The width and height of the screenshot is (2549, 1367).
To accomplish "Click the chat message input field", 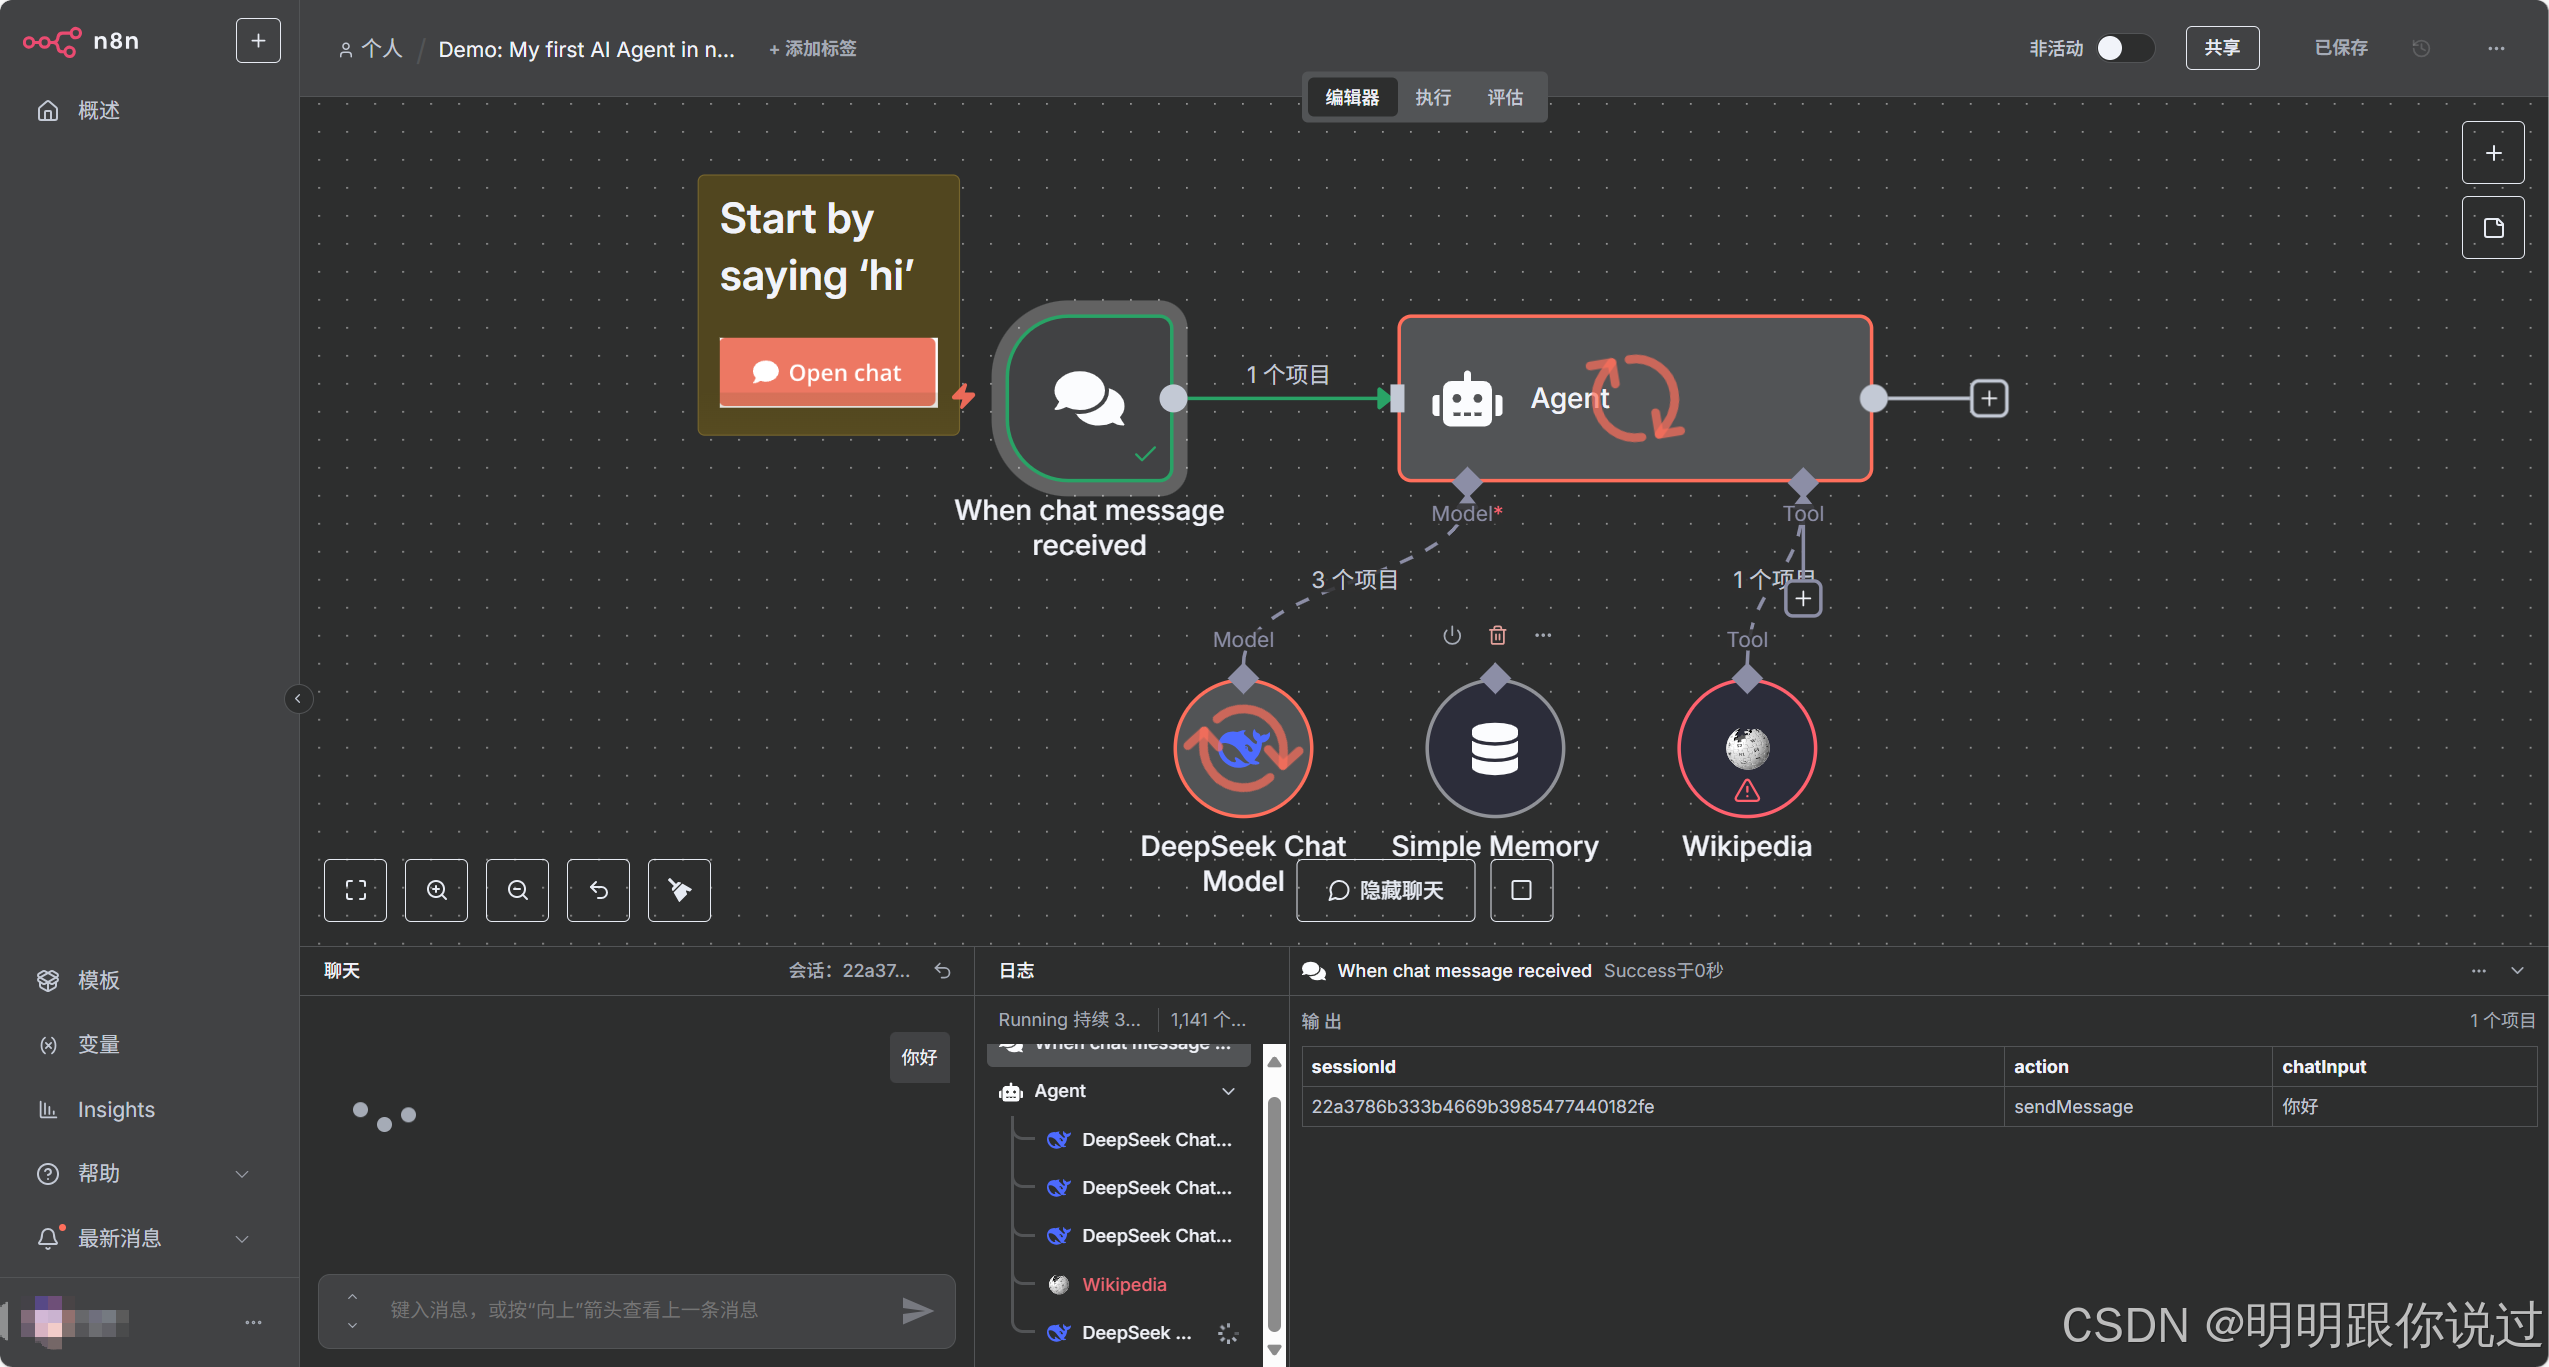I will [x=636, y=1310].
